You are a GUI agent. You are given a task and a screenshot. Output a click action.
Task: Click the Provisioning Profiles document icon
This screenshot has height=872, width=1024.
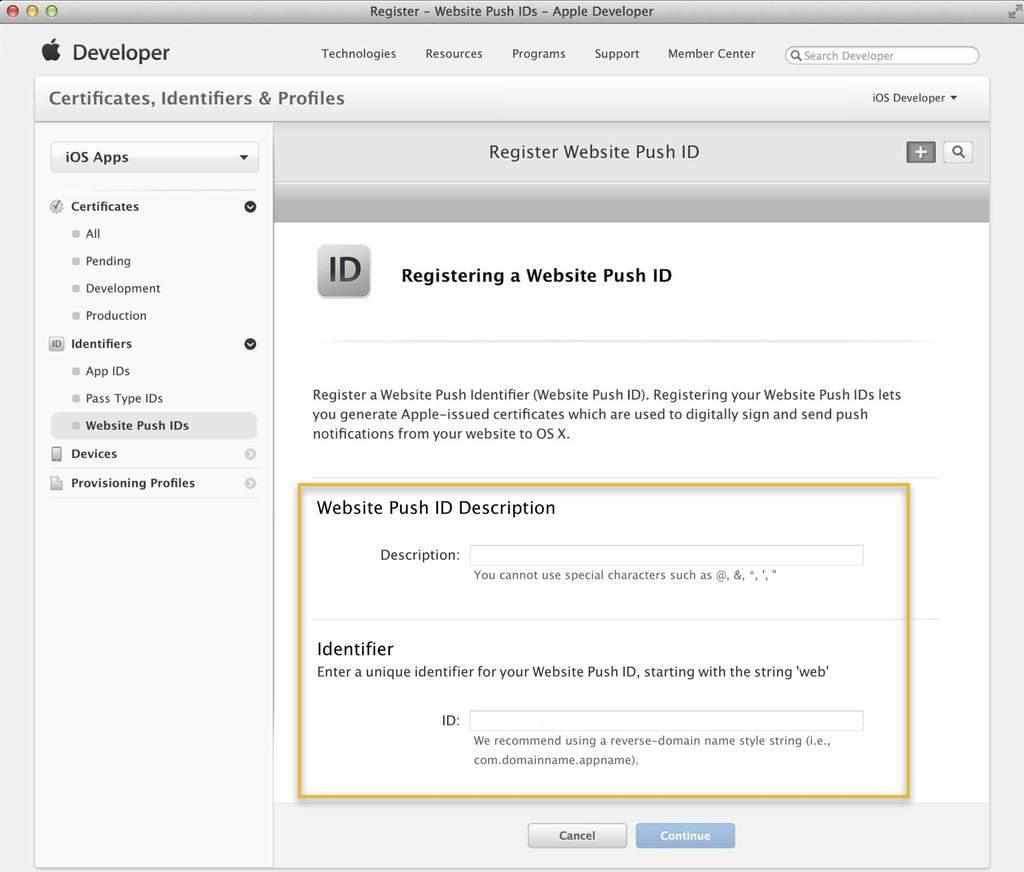coord(57,483)
